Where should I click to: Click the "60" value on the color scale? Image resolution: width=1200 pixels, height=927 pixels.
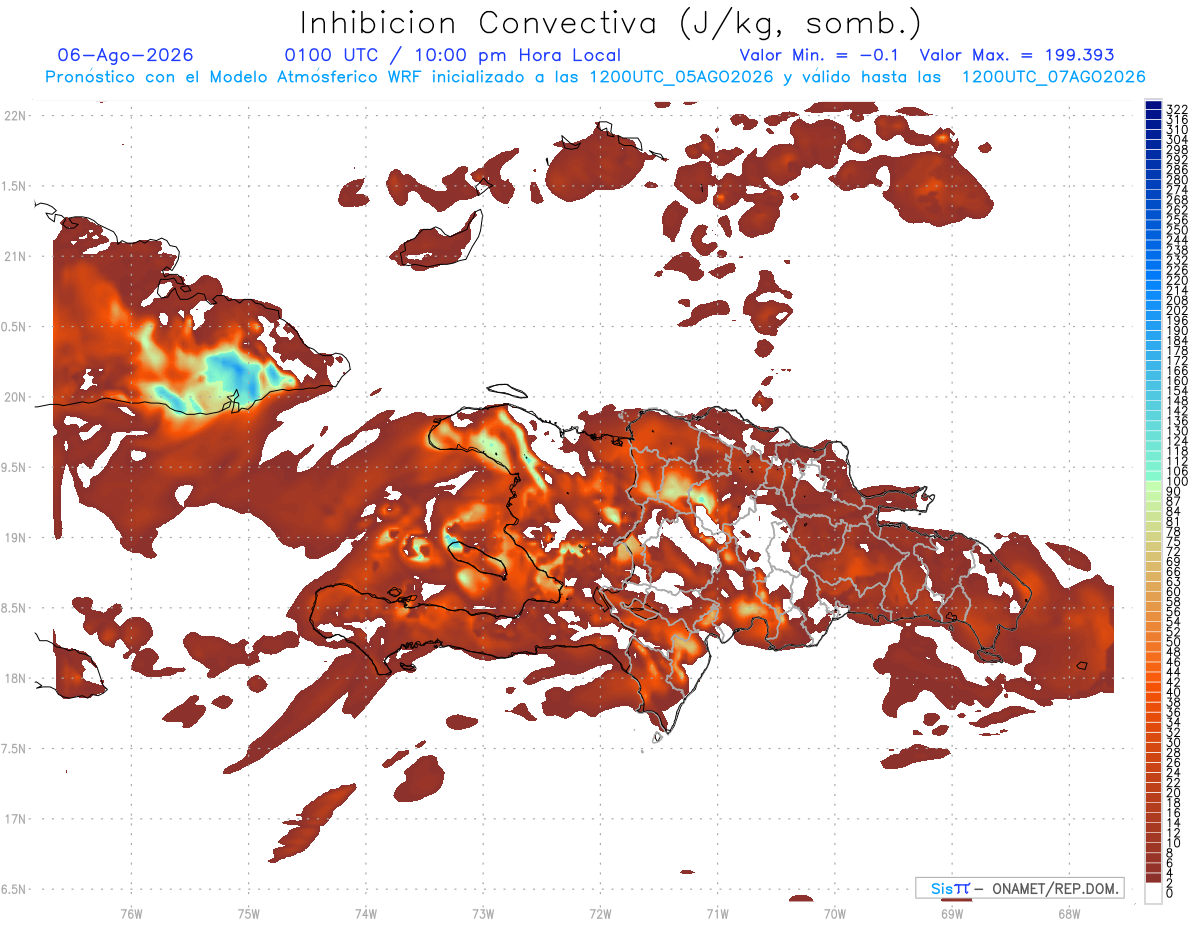[1174, 592]
